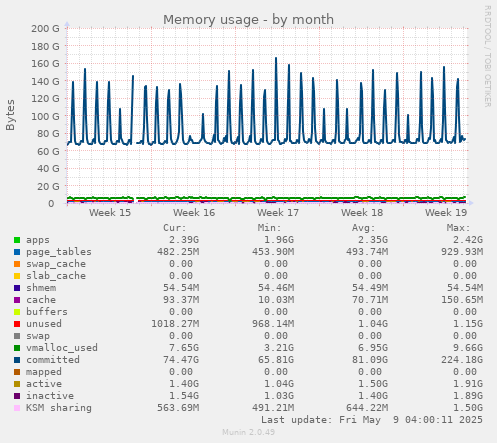
Task: Click the 'Max:' column header
Action: (458, 228)
